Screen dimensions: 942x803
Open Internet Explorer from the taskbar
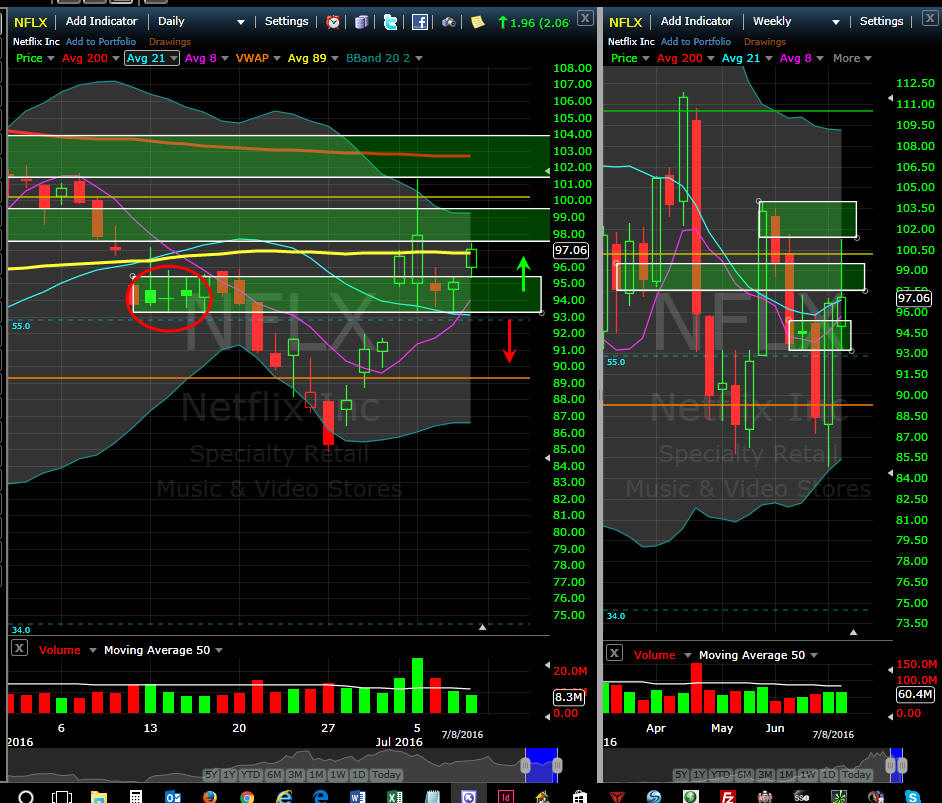coord(284,796)
